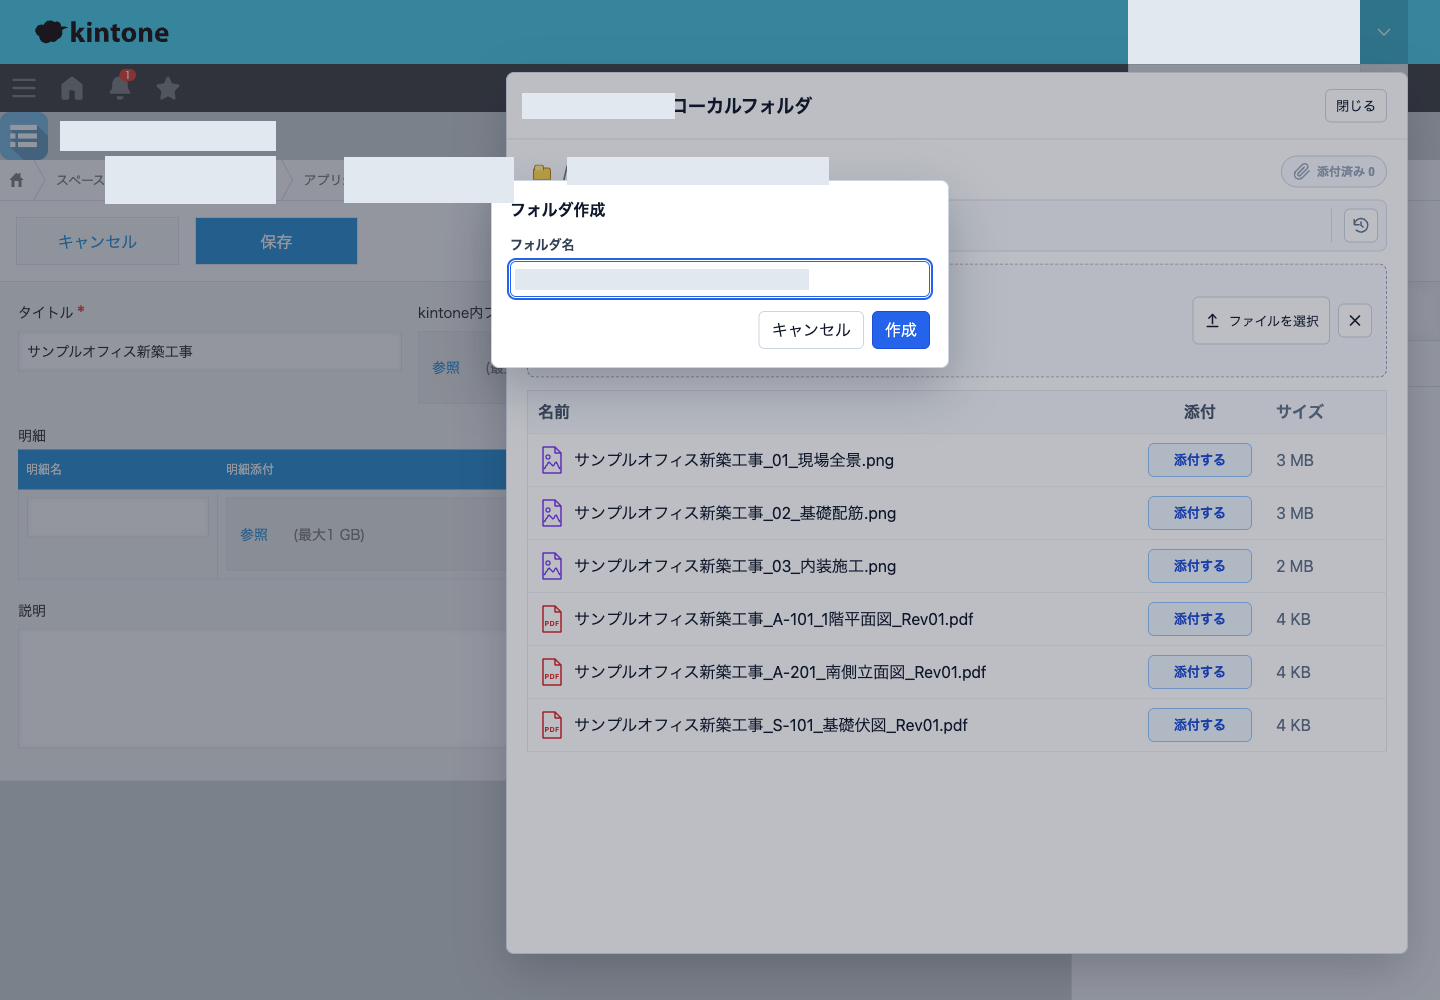Click 閉じる to close the panel
Screen dimensions: 1440x1000
point(1356,106)
